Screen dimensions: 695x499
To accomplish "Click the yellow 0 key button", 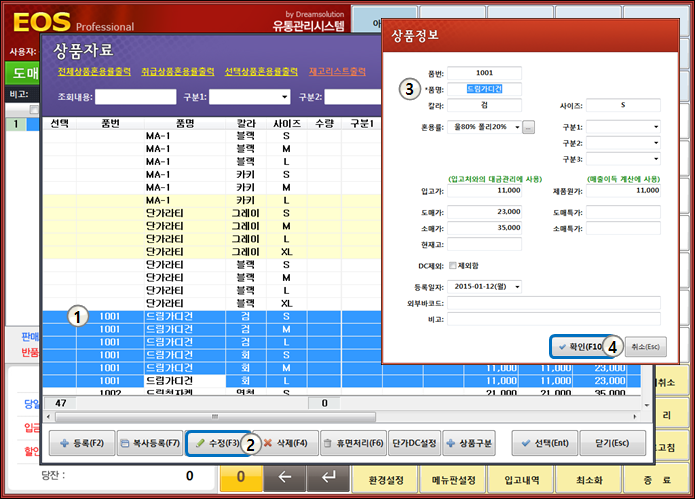I will (x=241, y=477).
